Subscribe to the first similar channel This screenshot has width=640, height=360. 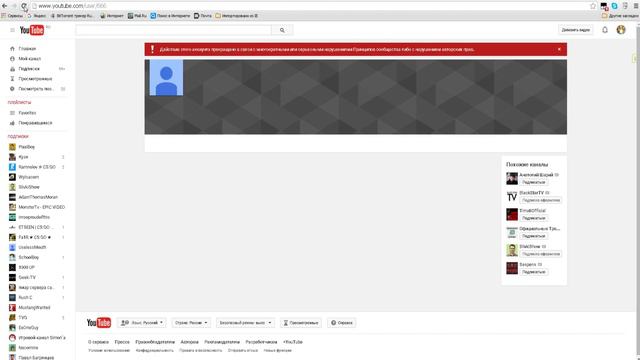[534, 182]
